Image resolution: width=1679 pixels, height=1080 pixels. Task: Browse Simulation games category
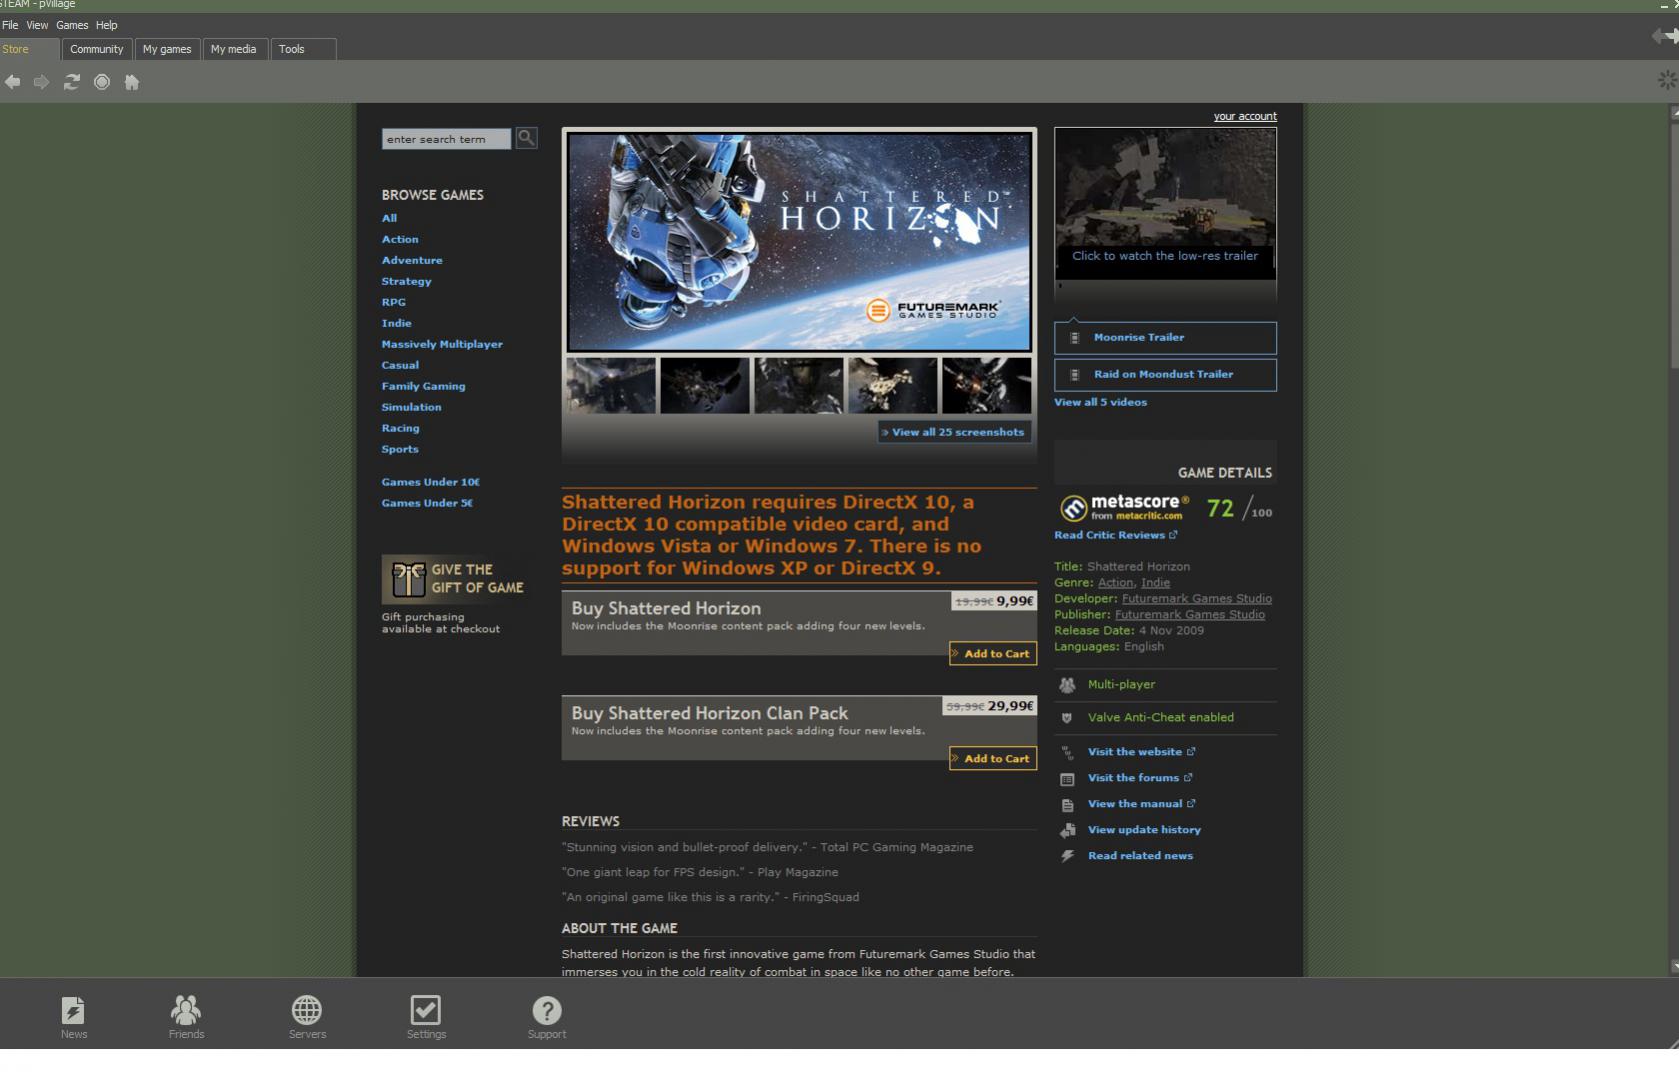pyautogui.click(x=411, y=407)
